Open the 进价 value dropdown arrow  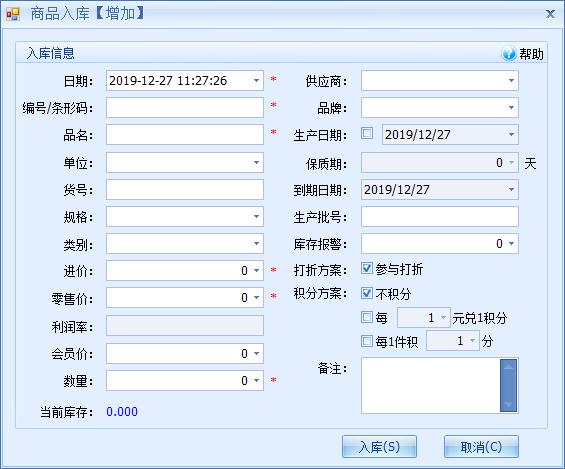(257, 270)
